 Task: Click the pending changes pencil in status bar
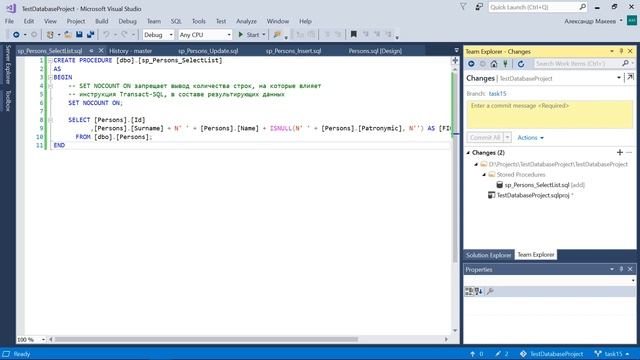click(498, 354)
